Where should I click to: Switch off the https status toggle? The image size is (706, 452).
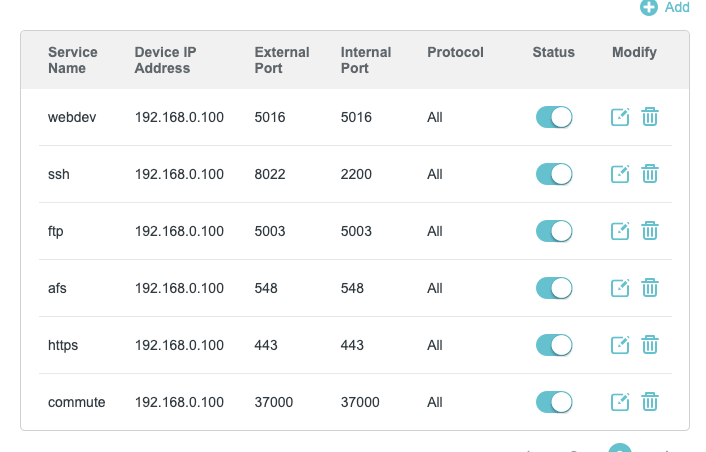pos(554,345)
